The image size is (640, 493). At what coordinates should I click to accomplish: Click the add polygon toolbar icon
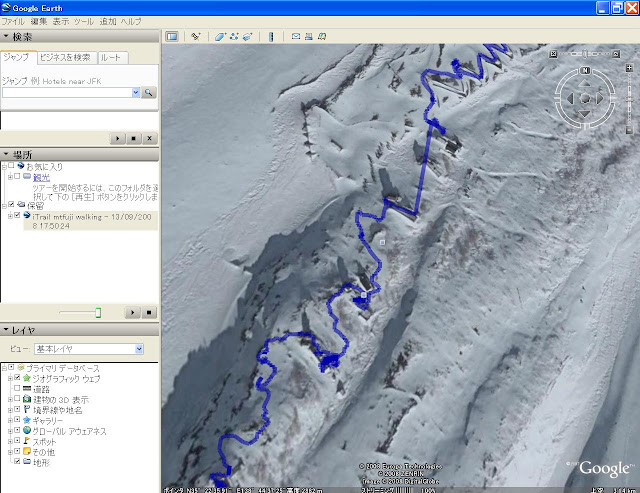tap(220, 37)
